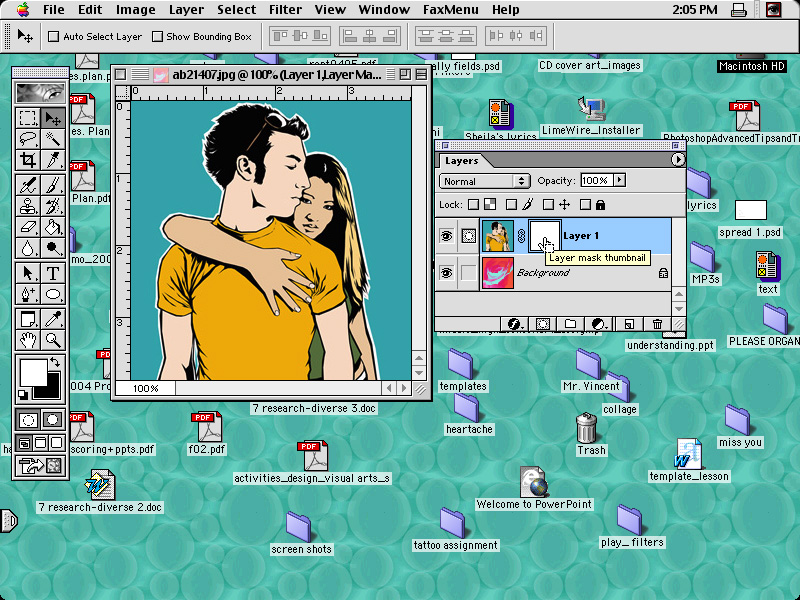Screen dimensions: 800x600
Task: Select the Notes tool
Action: 28,319
